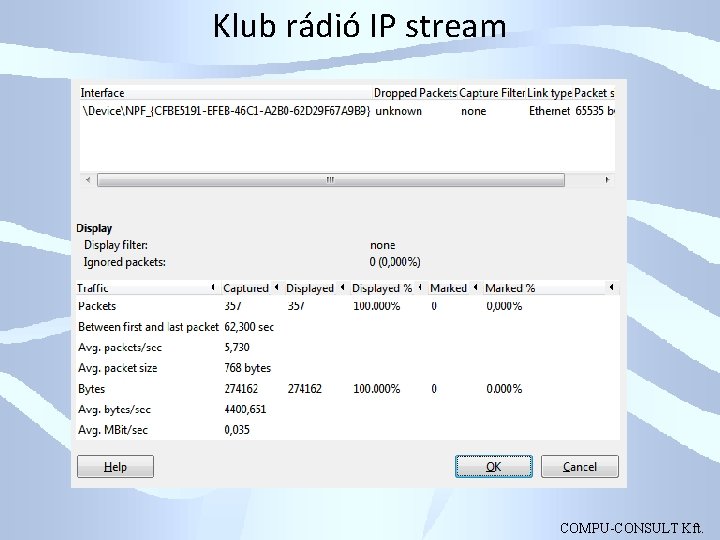Confirm the dialog with OK

[494, 467]
